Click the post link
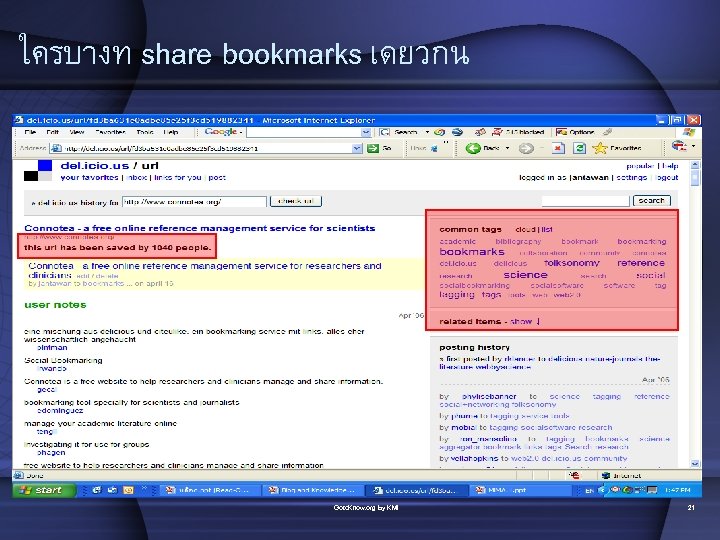 coord(217,177)
